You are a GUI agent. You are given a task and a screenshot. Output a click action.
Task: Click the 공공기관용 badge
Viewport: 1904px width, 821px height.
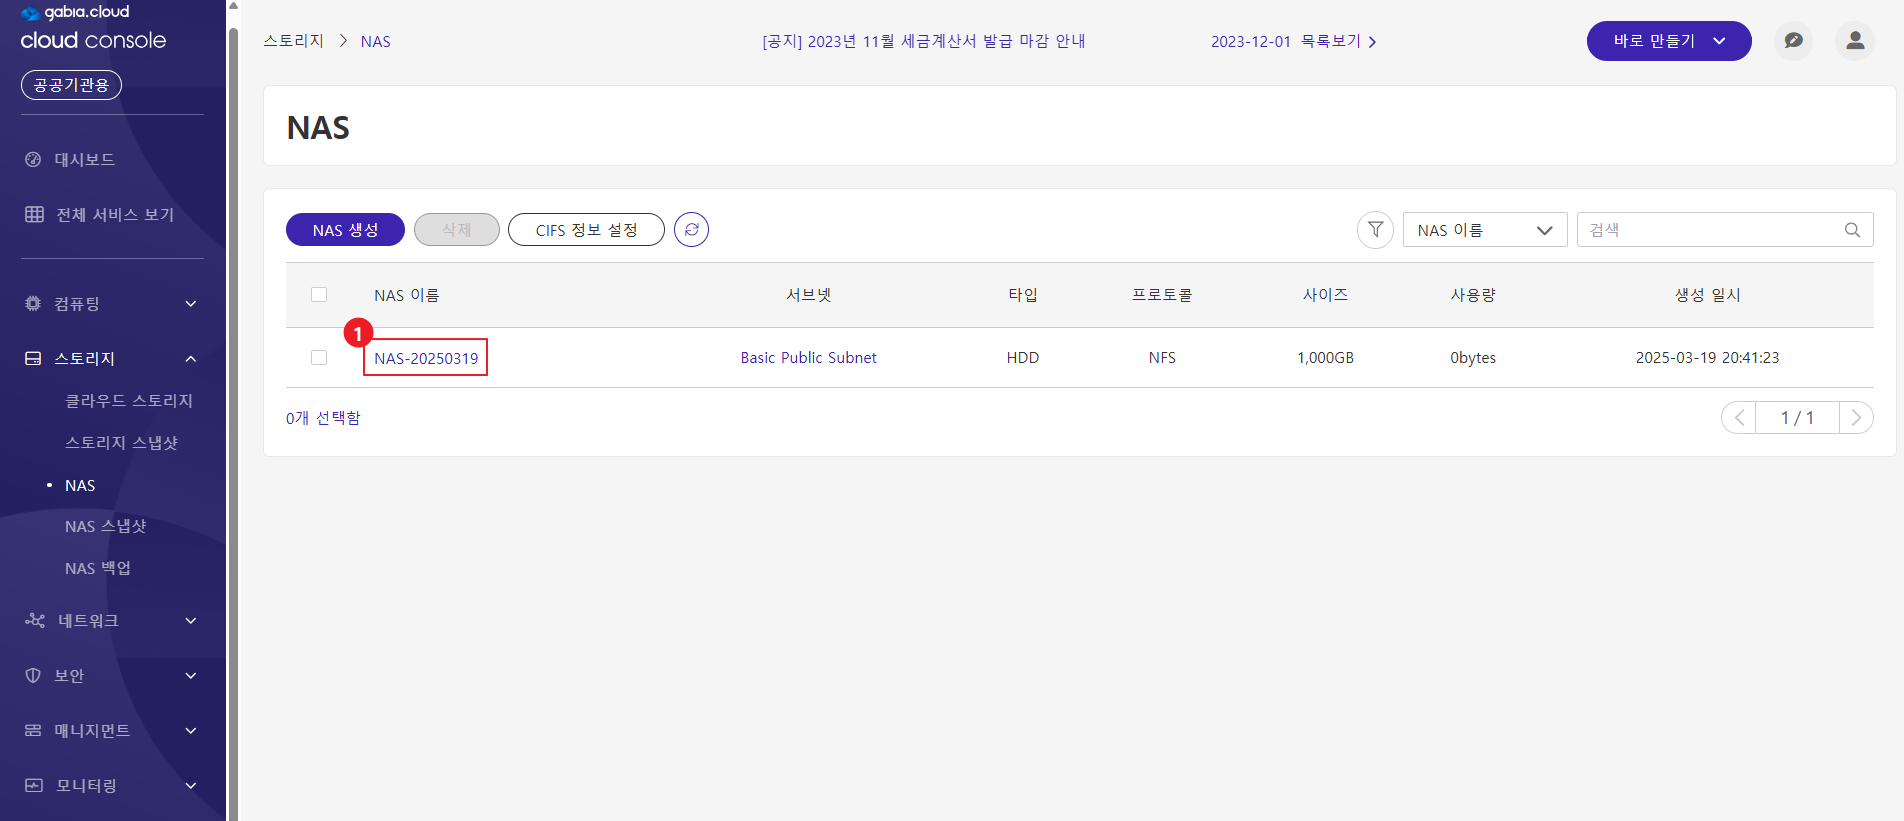coord(71,85)
